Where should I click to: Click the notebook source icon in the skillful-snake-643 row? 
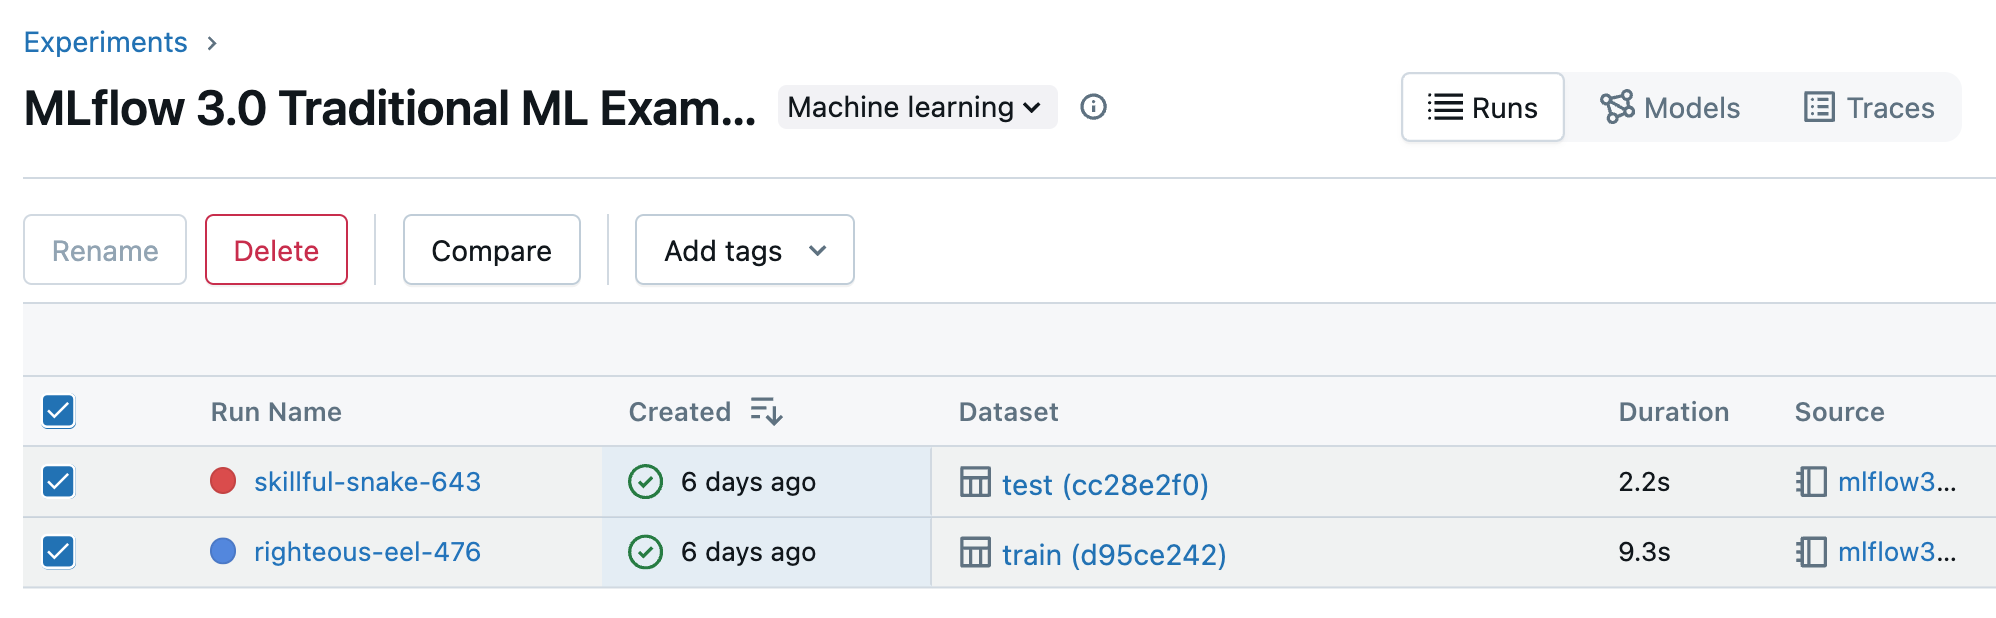tap(1811, 482)
